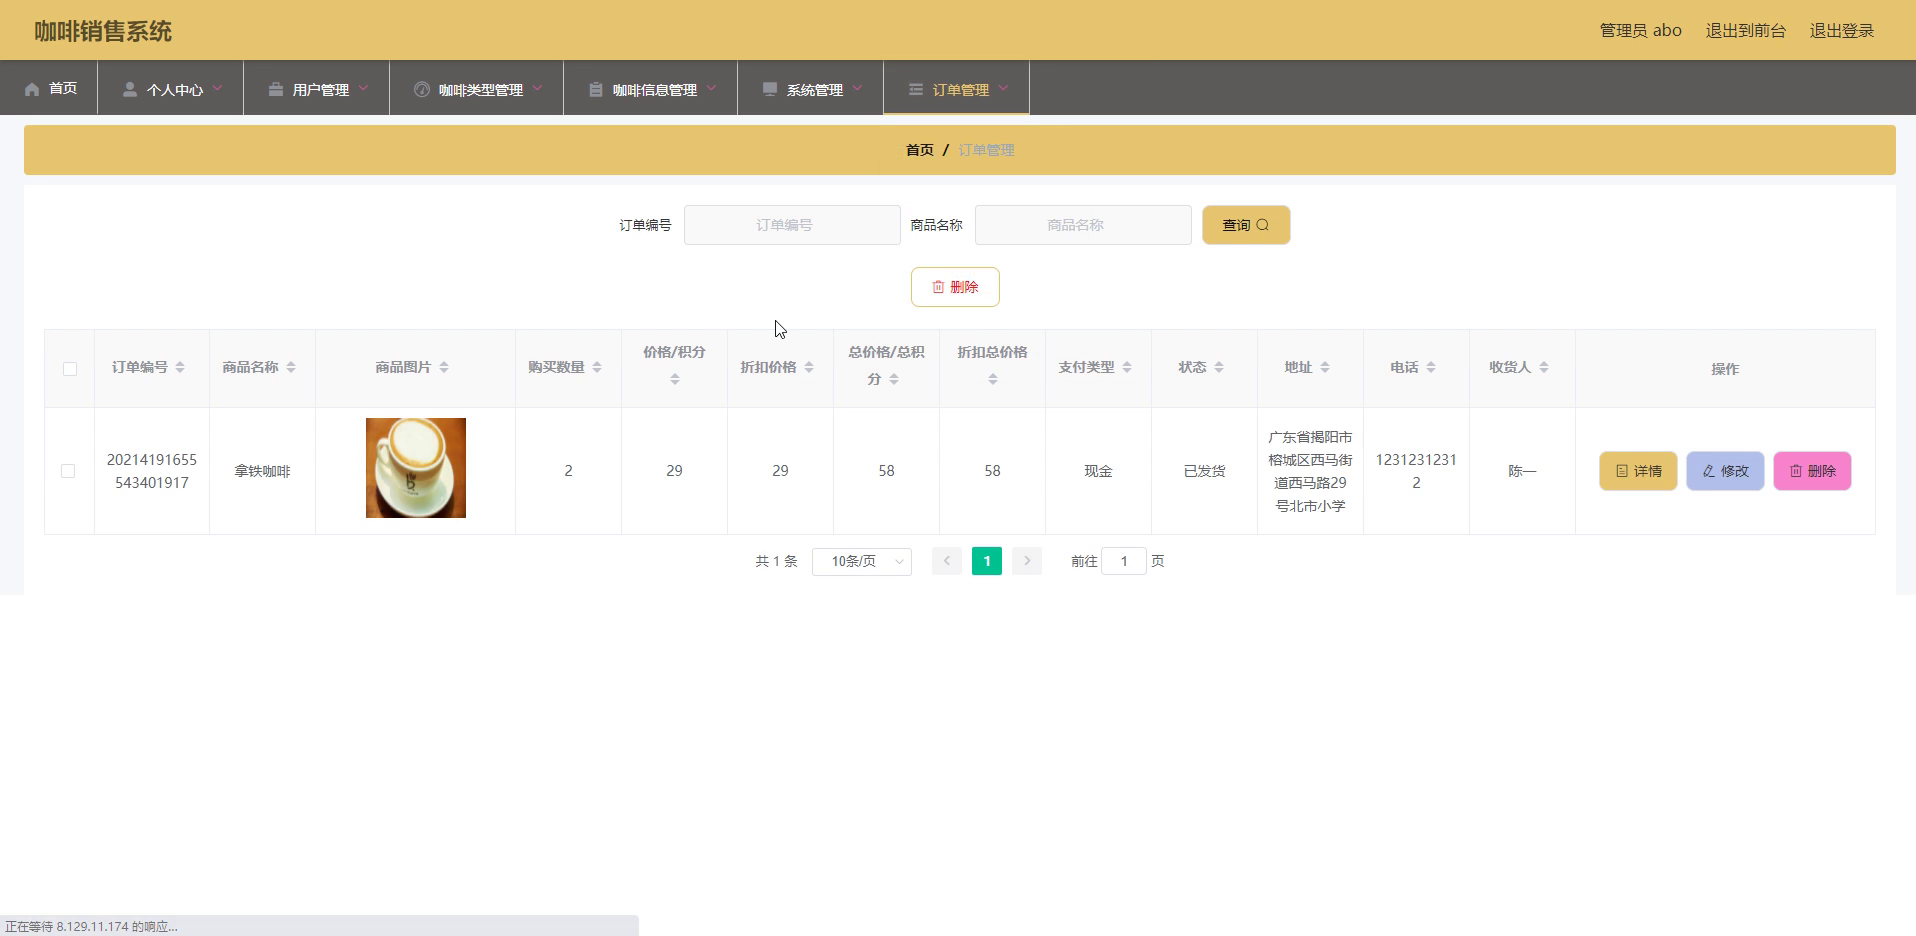Screen dimensions: 1916x936
Task: Click the 管理员 abo user label
Action: (1640, 30)
